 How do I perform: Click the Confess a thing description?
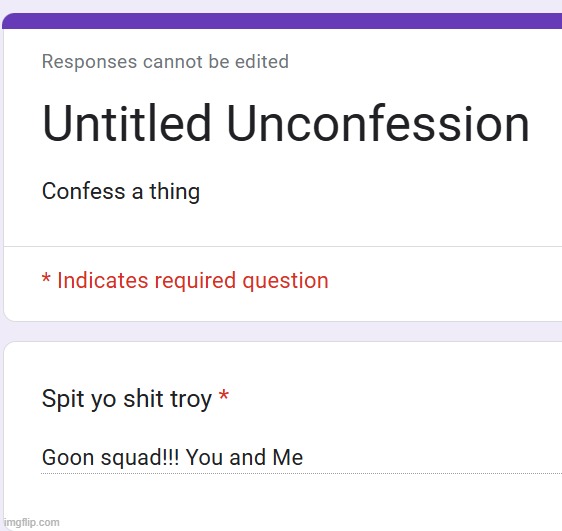click(x=121, y=192)
